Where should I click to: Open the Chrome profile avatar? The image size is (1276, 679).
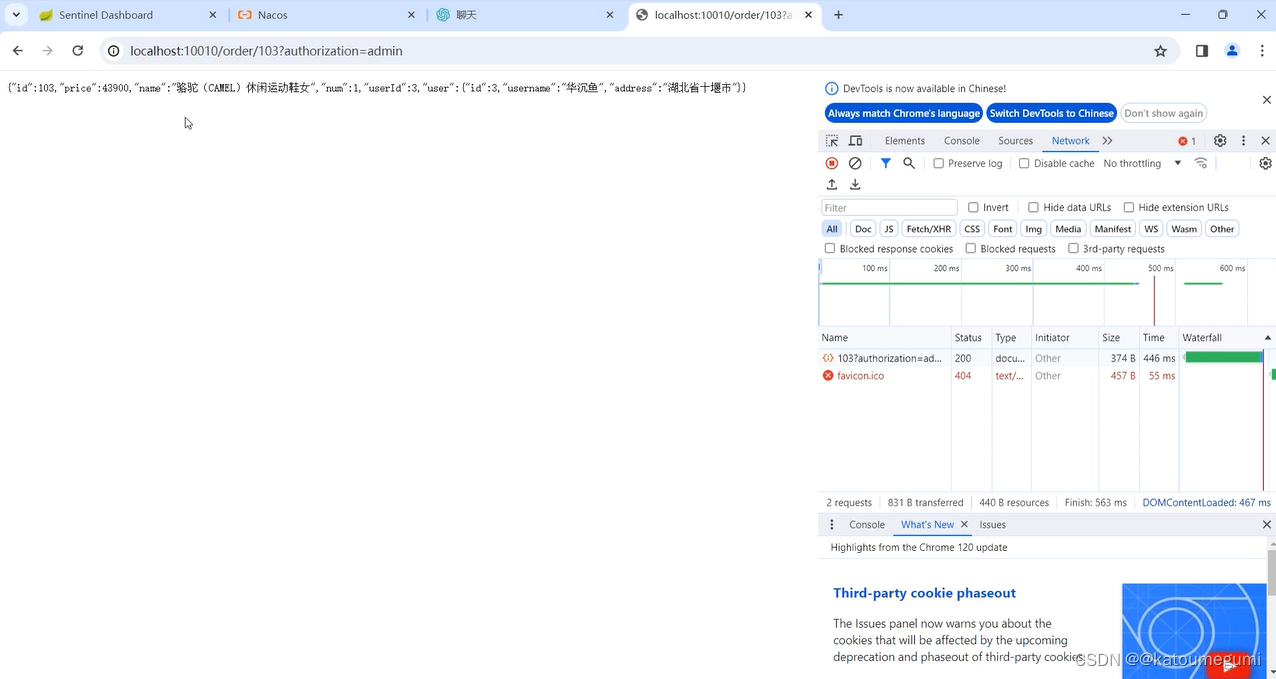pyautogui.click(x=1232, y=51)
